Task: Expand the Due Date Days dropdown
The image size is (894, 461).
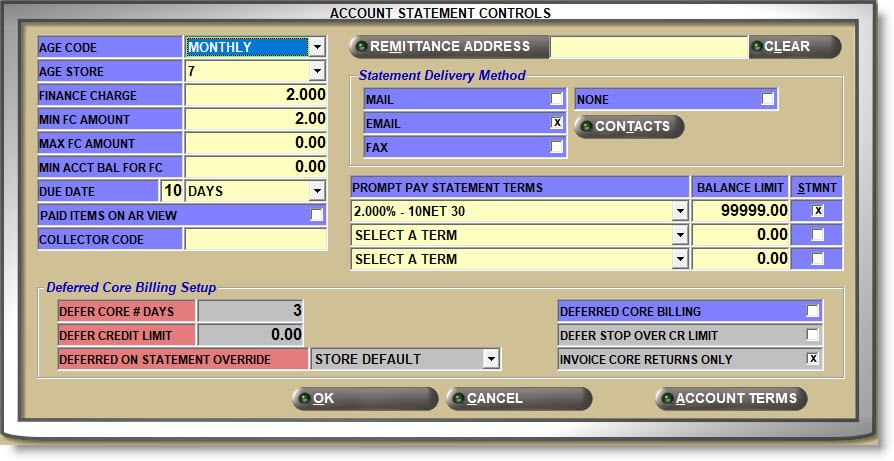Action: coord(317,191)
